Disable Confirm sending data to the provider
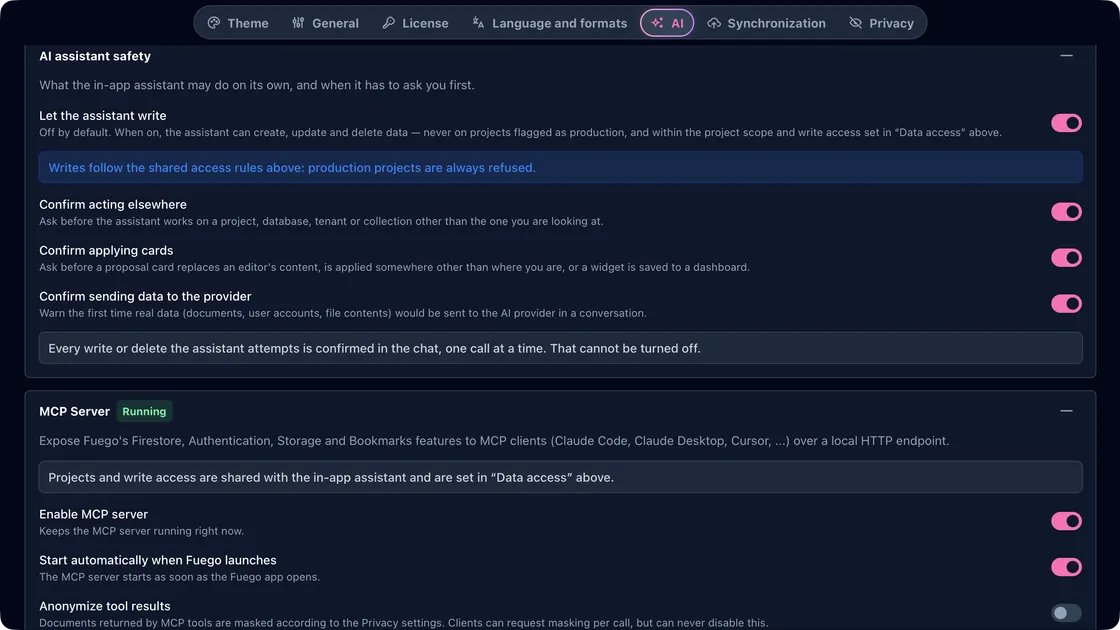The width and height of the screenshot is (1120, 630). (x=1066, y=304)
